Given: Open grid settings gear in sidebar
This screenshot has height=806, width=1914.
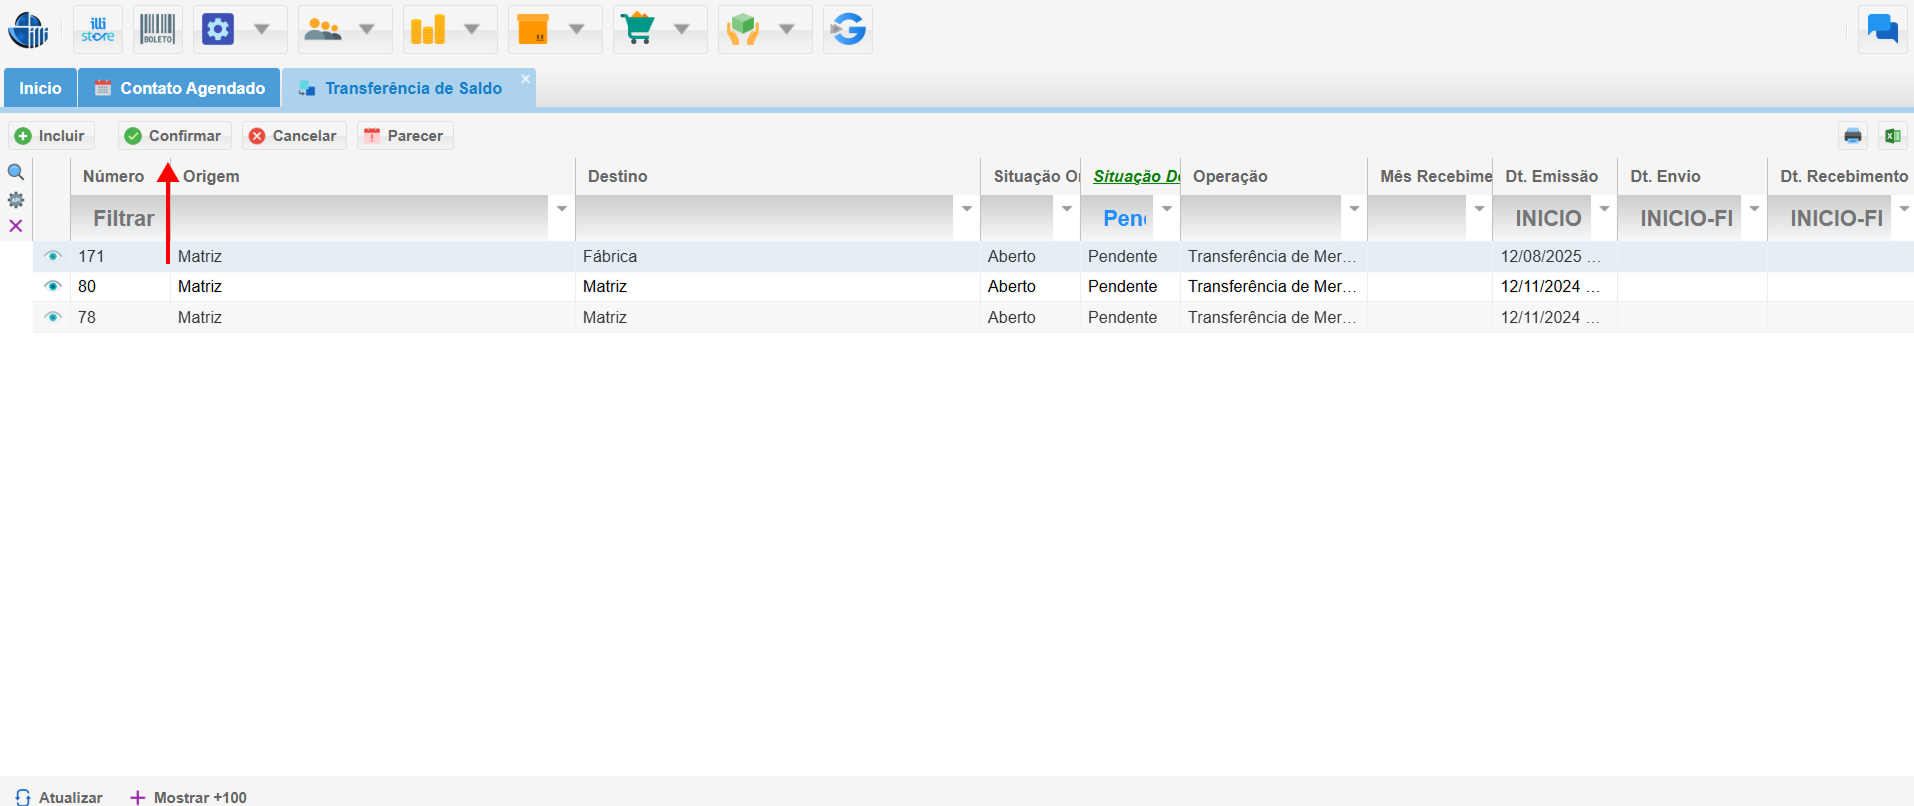Looking at the screenshot, I should click(16, 200).
